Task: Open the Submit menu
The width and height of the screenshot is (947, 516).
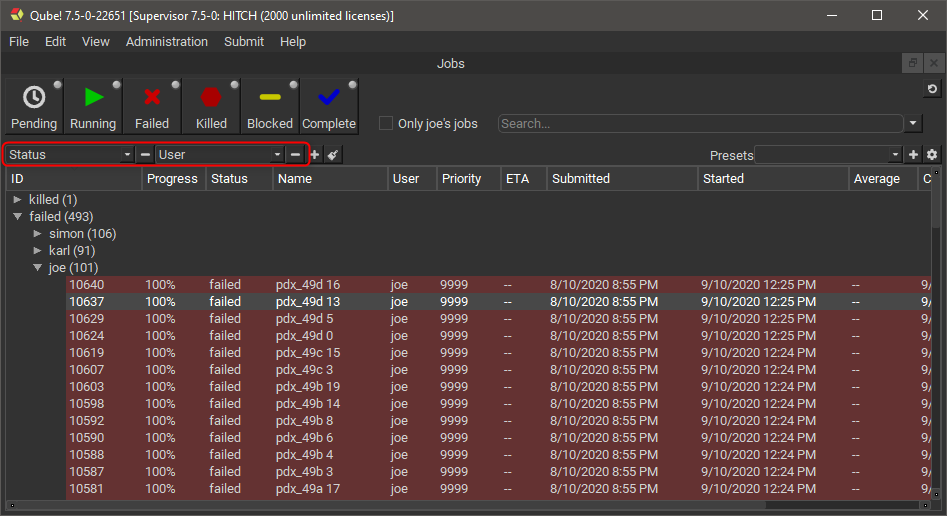Action: 244,42
